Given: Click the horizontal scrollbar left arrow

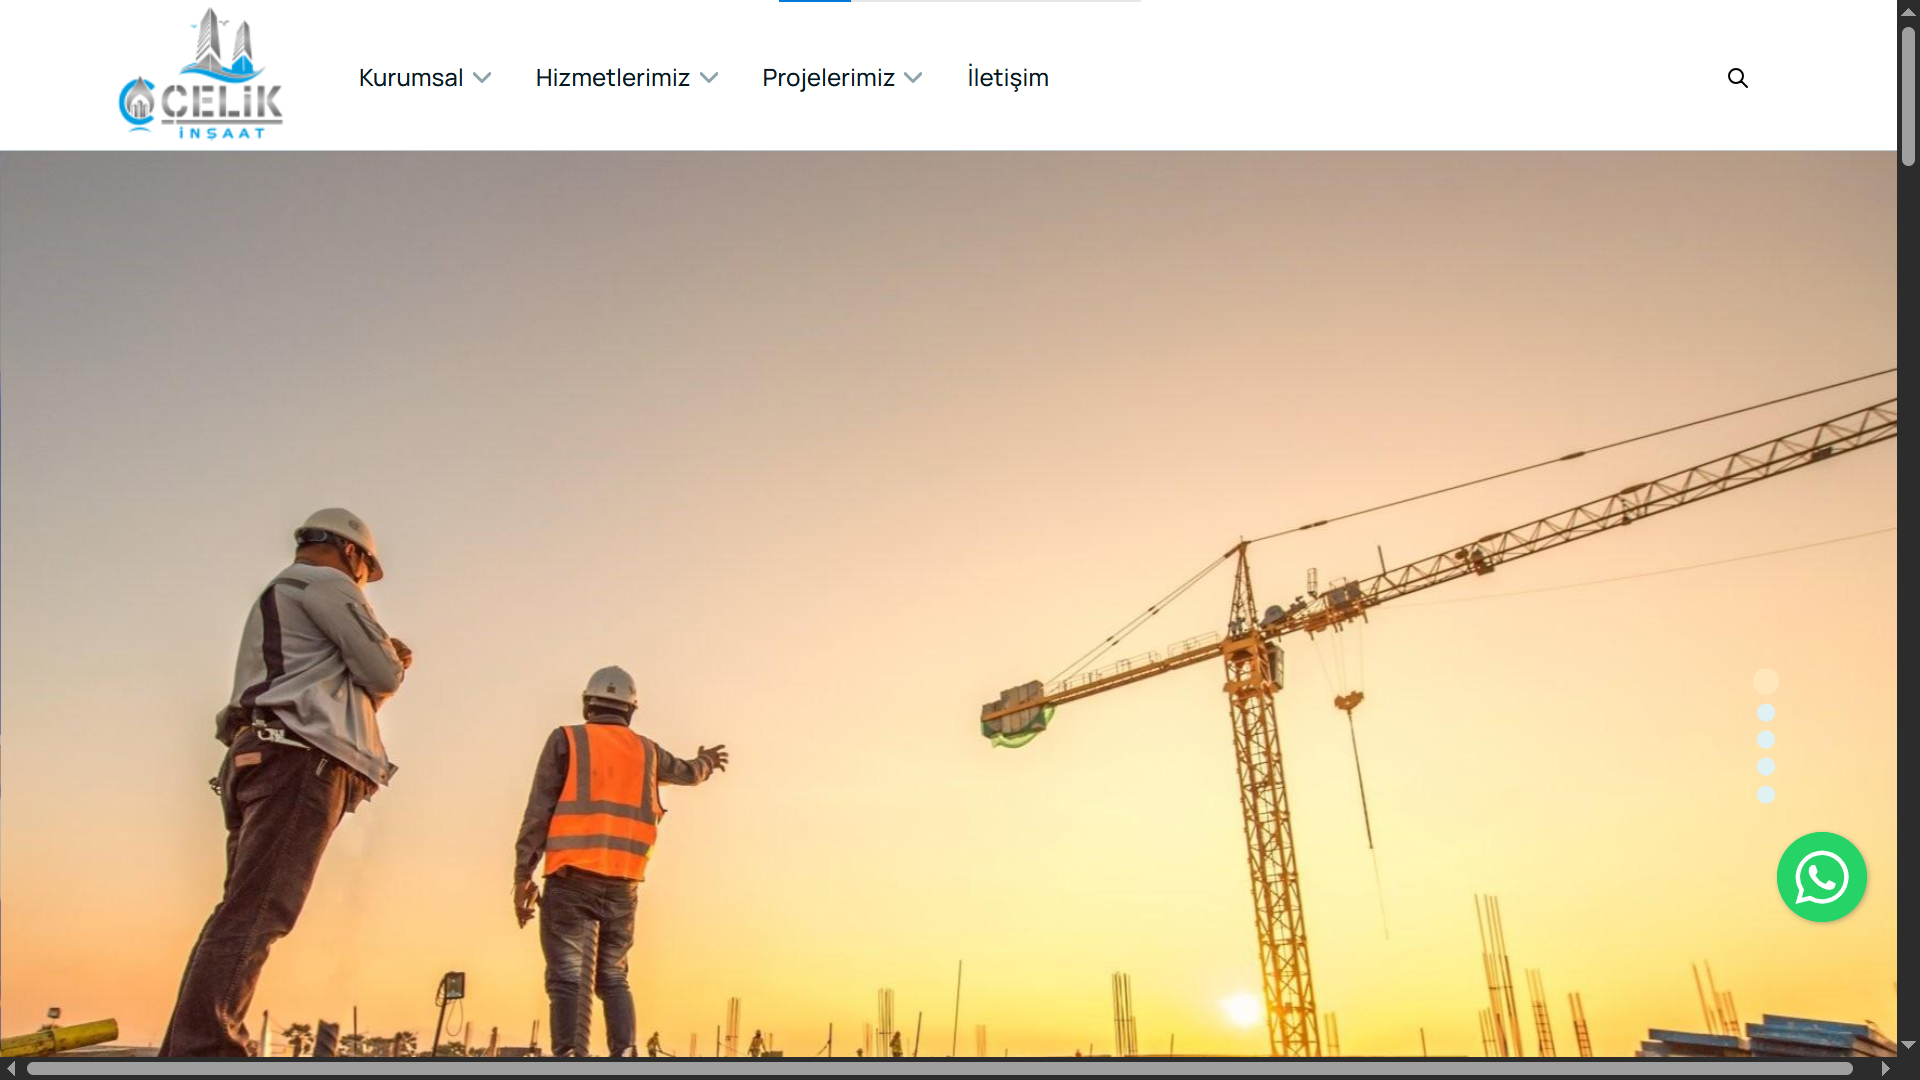Looking at the screenshot, I should [x=10, y=1069].
